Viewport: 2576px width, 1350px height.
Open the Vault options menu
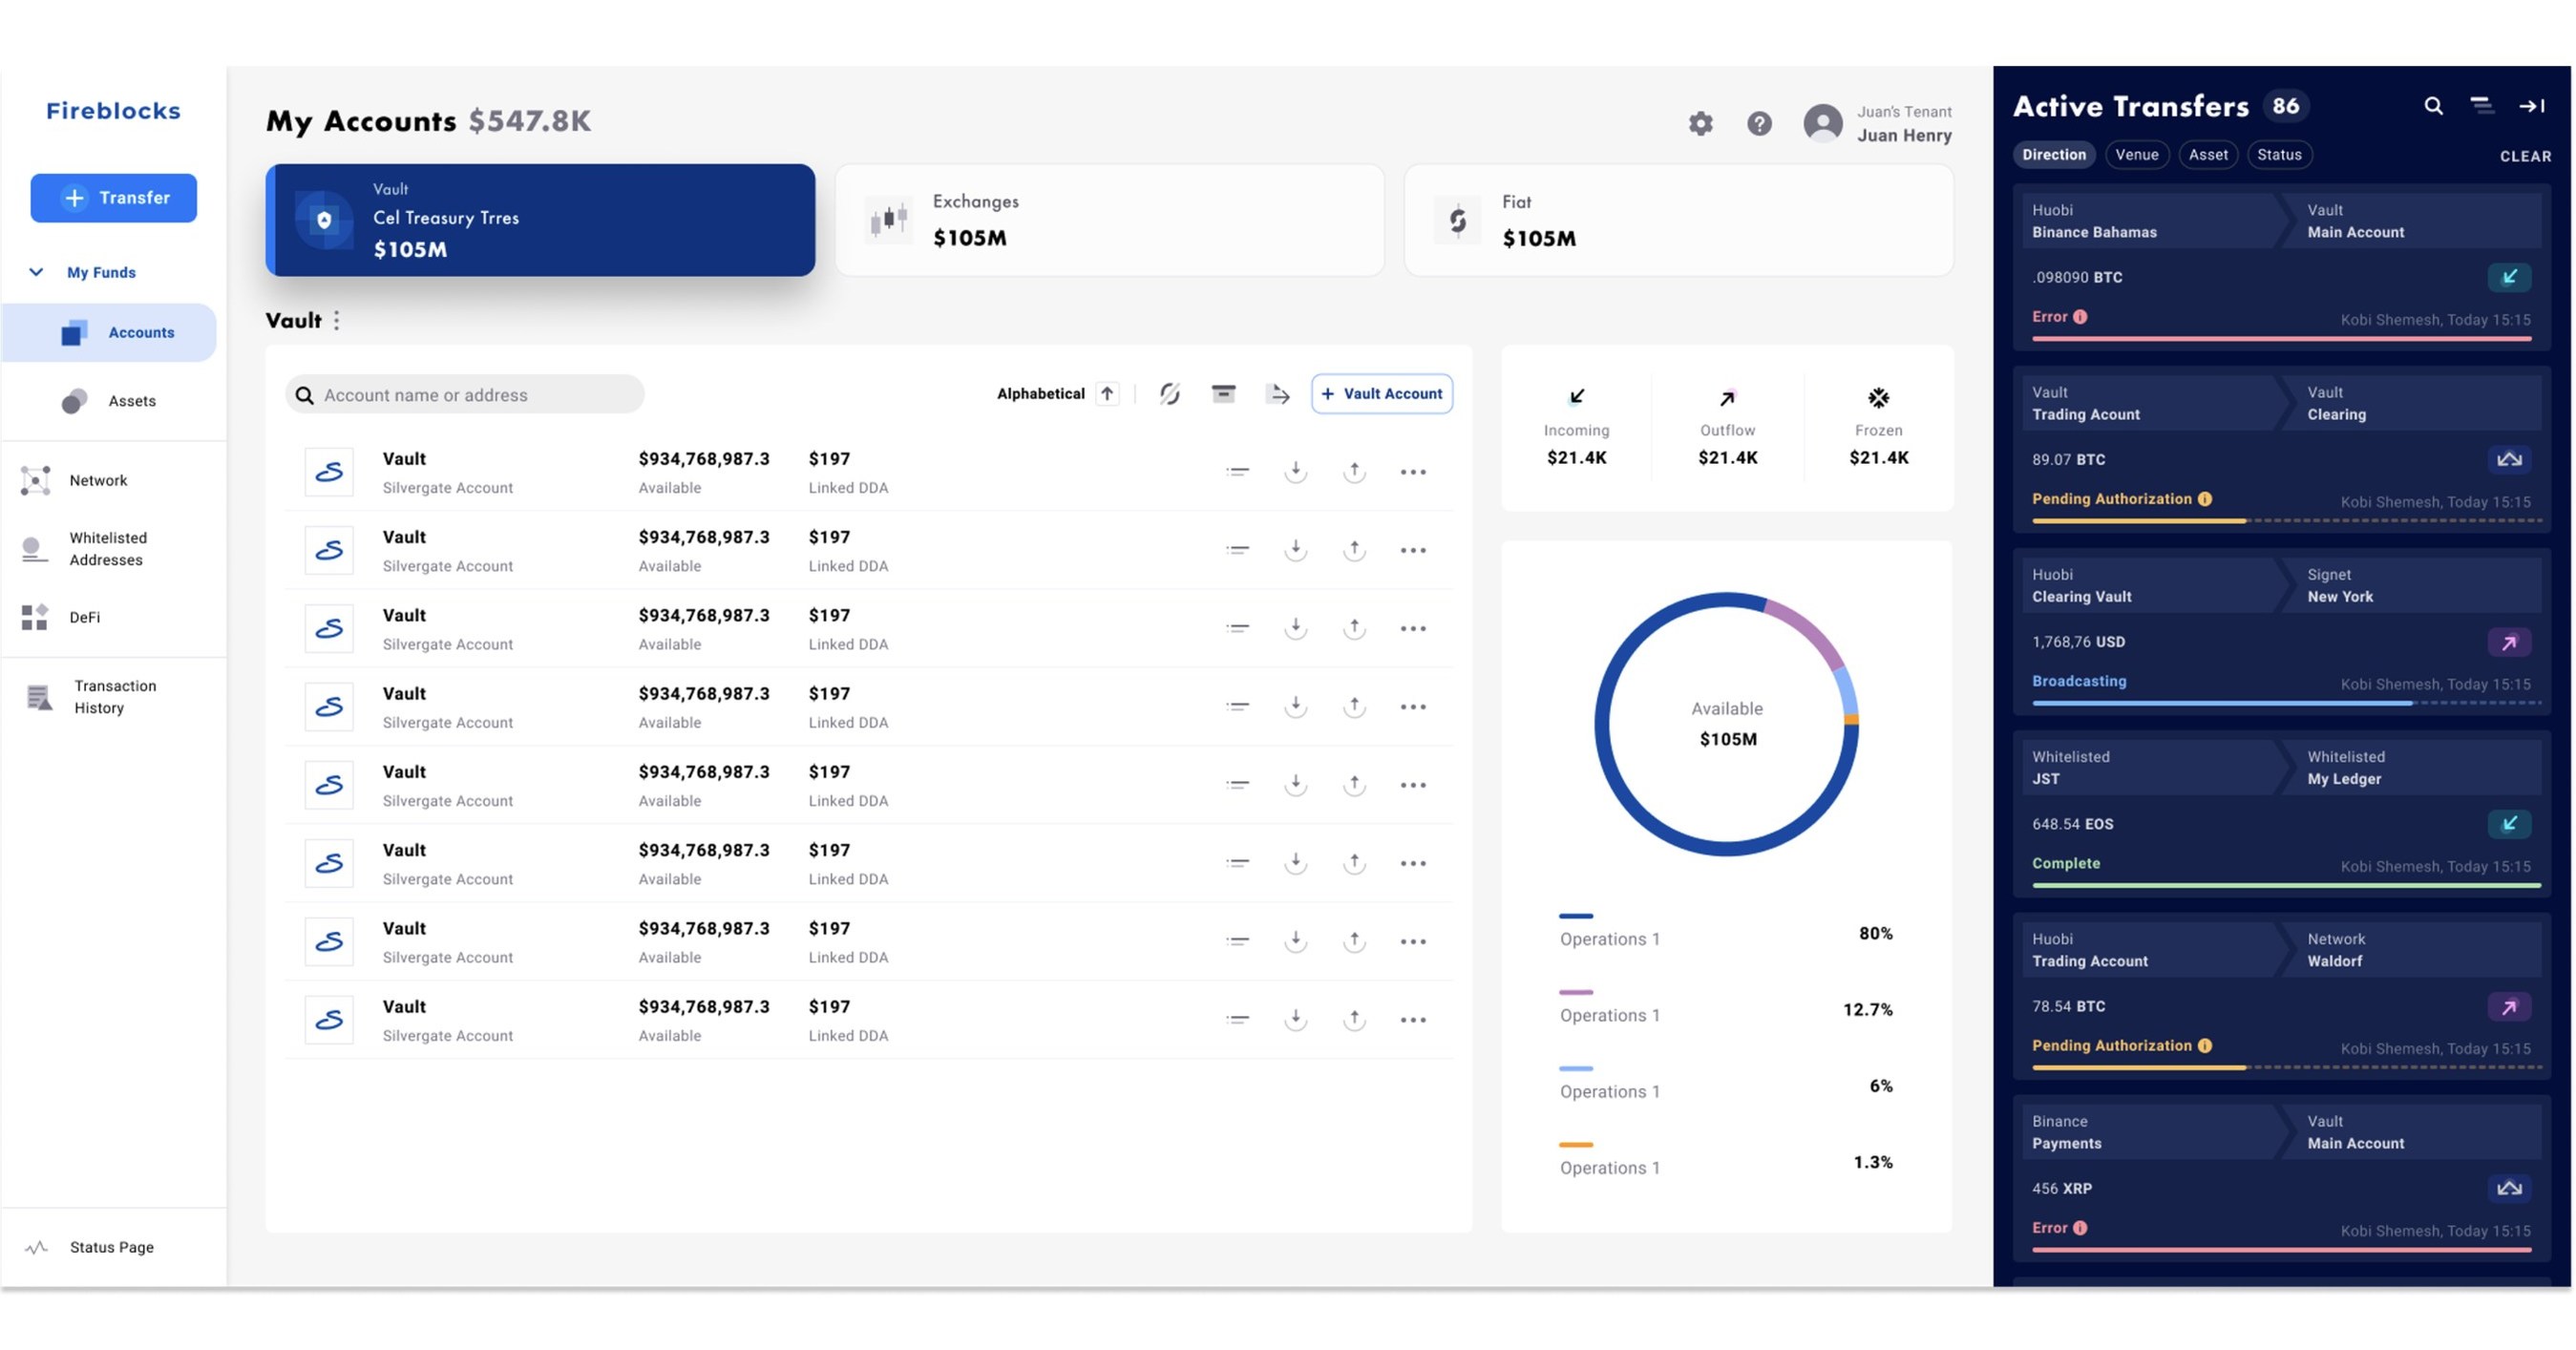click(337, 320)
